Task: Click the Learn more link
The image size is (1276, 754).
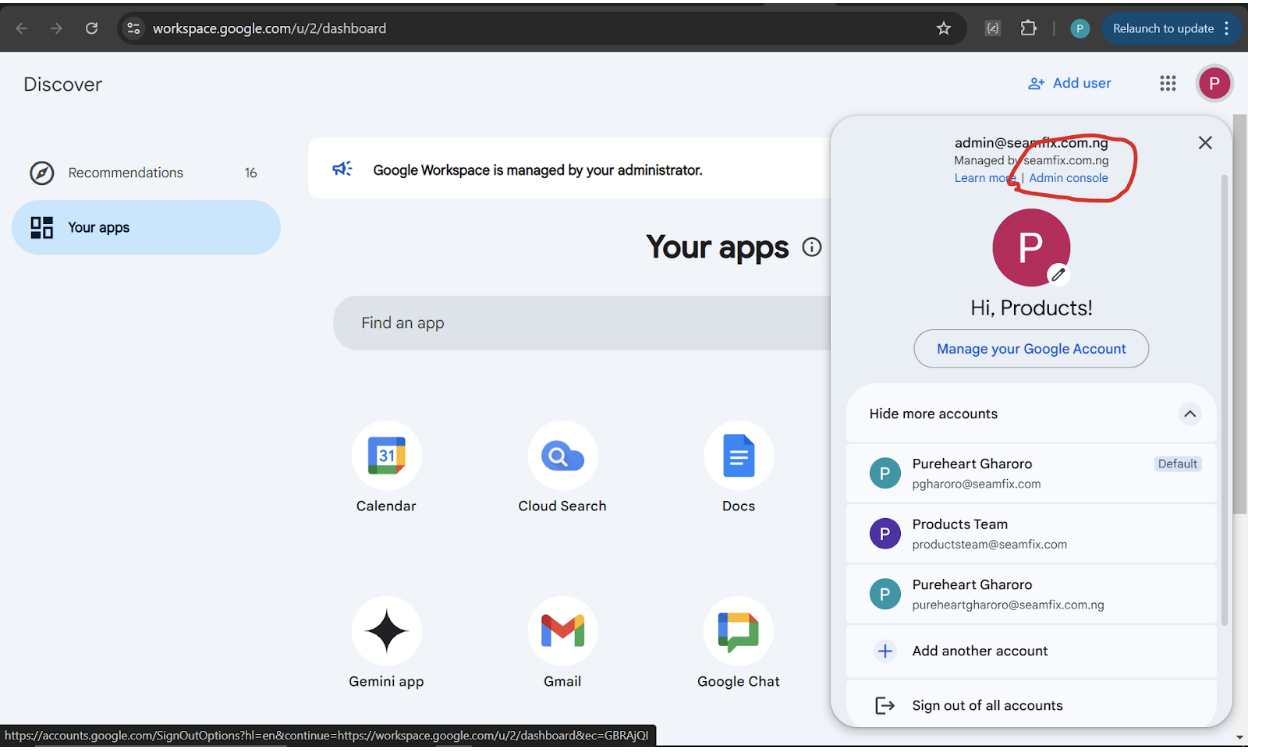Action: coord(985,178)
